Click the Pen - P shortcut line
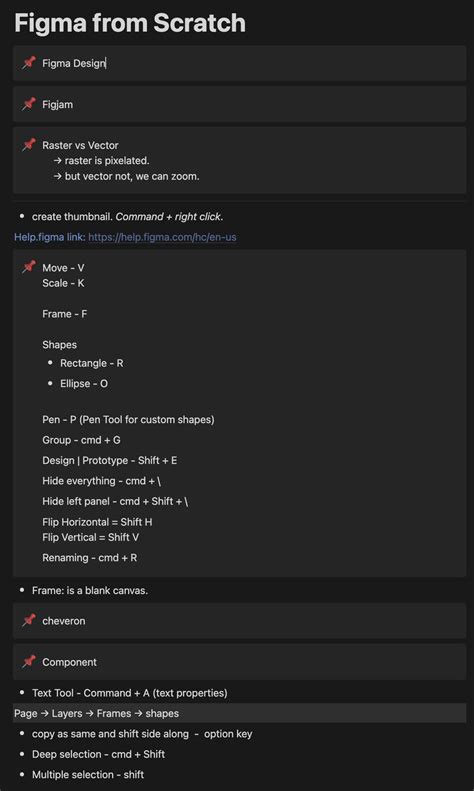This screenshot has width=474, height=791. coord(128,420)
